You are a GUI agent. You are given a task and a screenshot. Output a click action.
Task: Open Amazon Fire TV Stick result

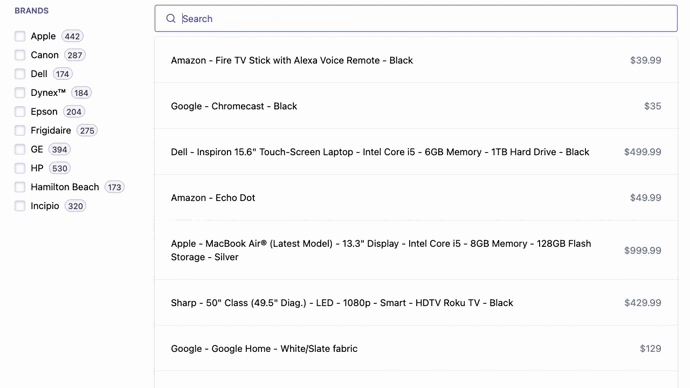point(416,60)
